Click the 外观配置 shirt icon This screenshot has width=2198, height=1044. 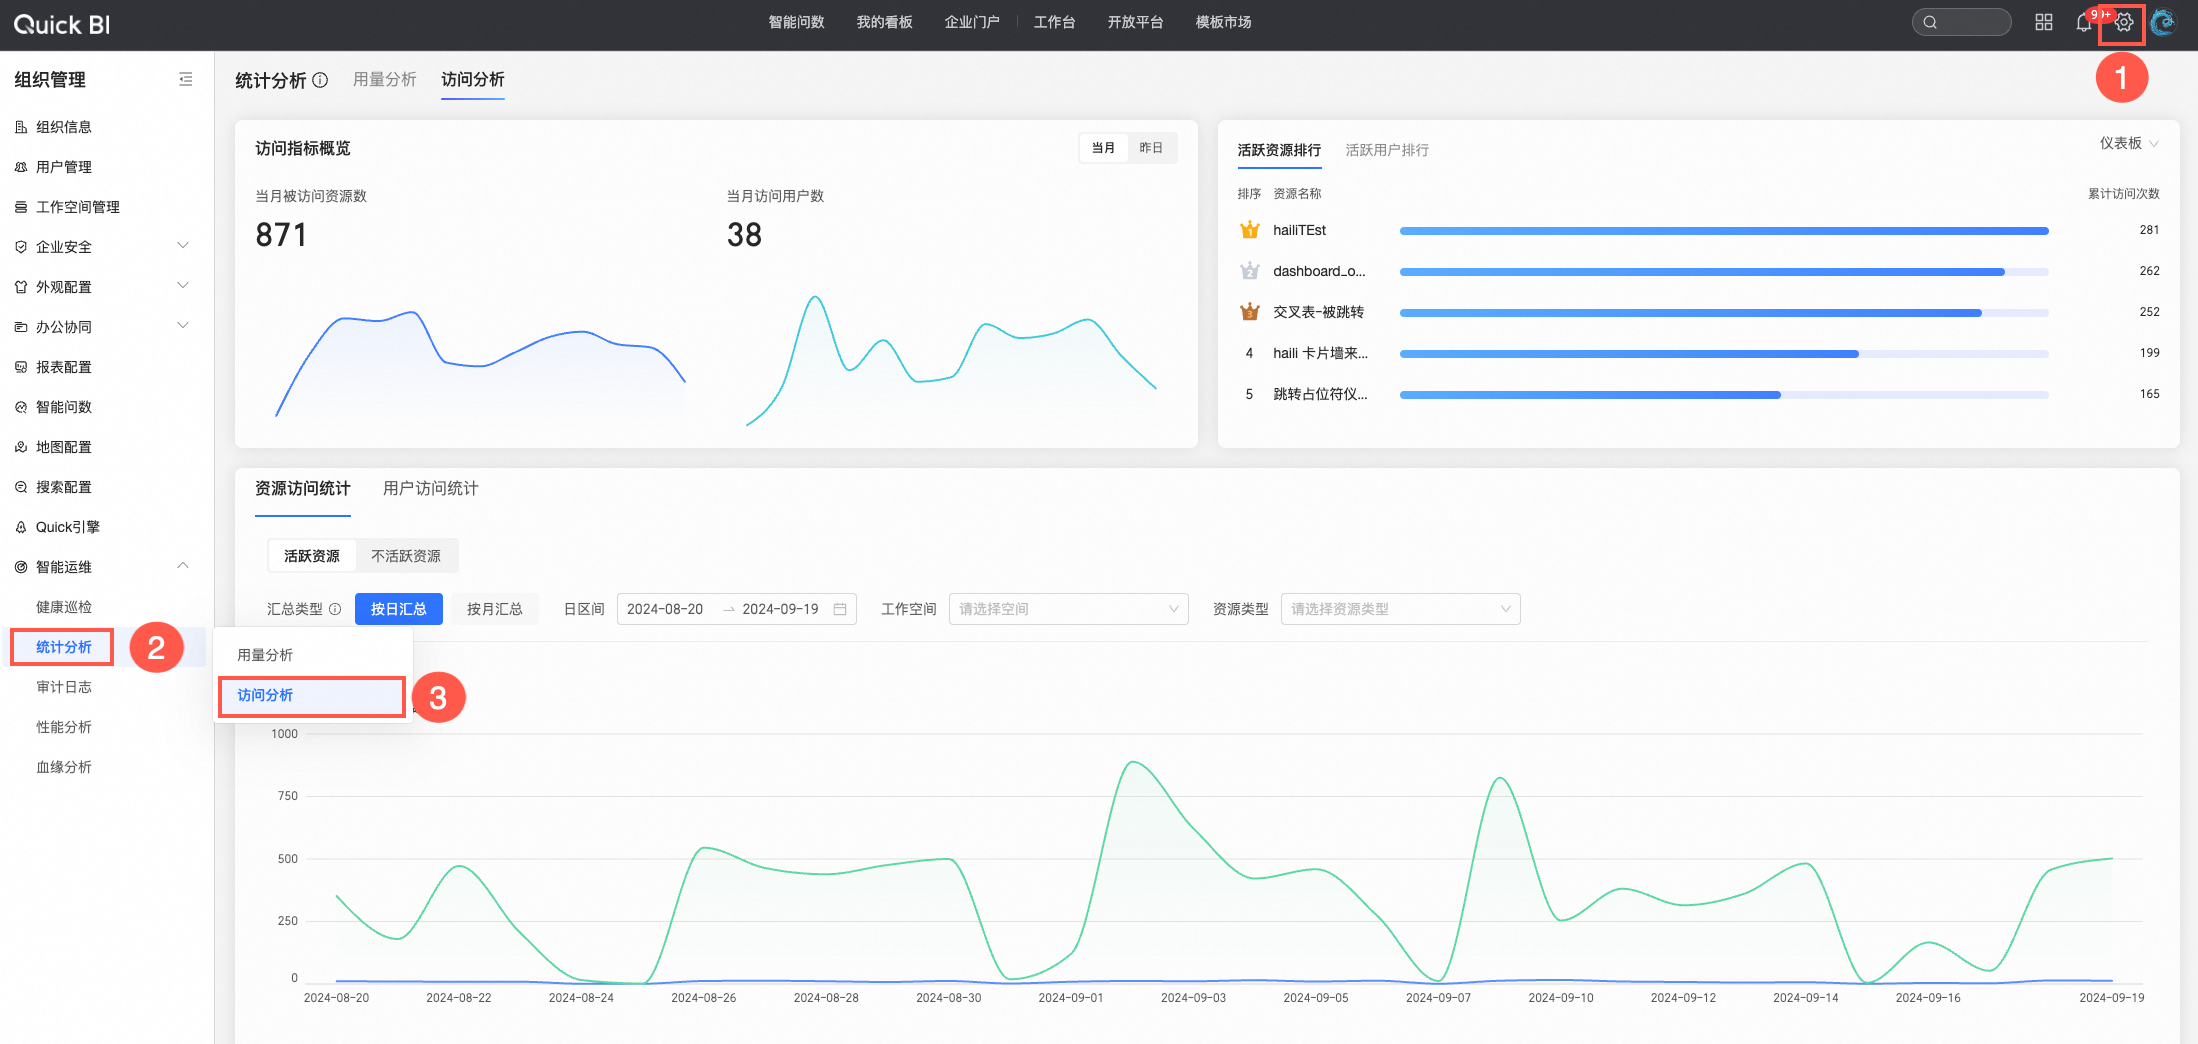coord(21,287)
